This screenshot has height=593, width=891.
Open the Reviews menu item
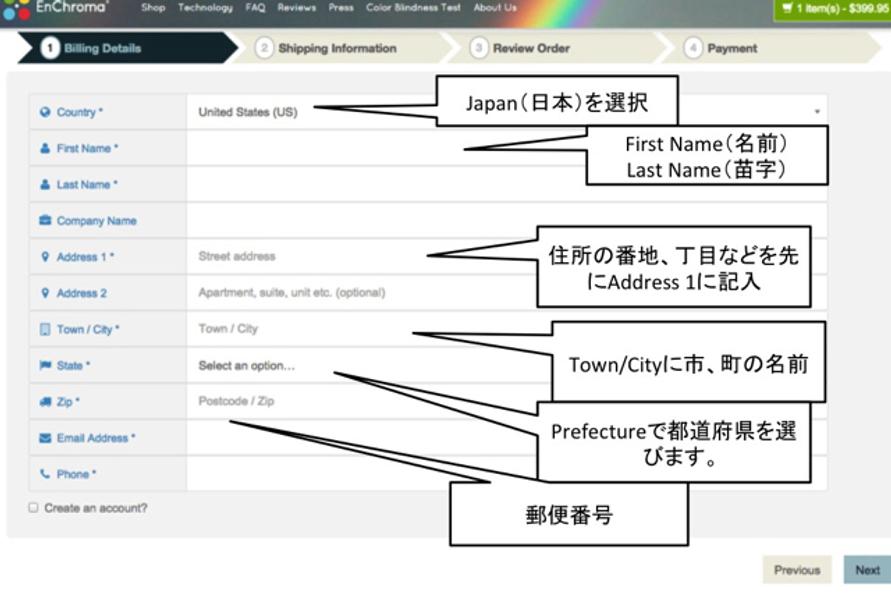[x=297, y=7]
